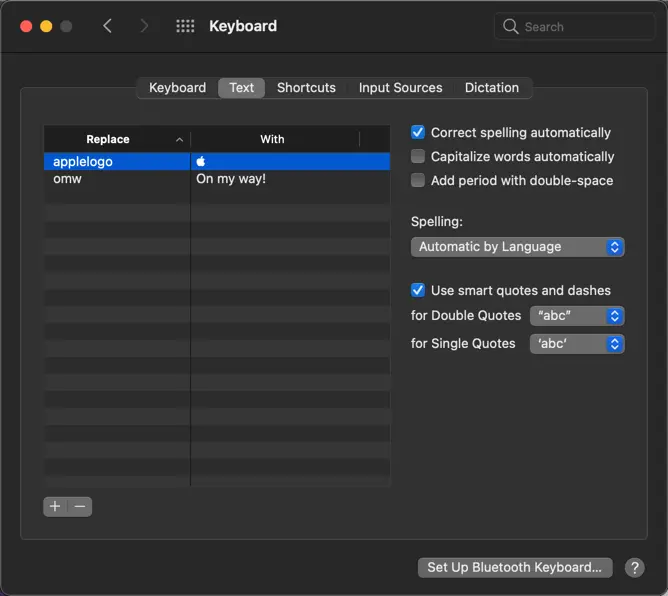Click the Apple logo symbol in With column
This screenshot has width=668, height=596.
(201, 161)
